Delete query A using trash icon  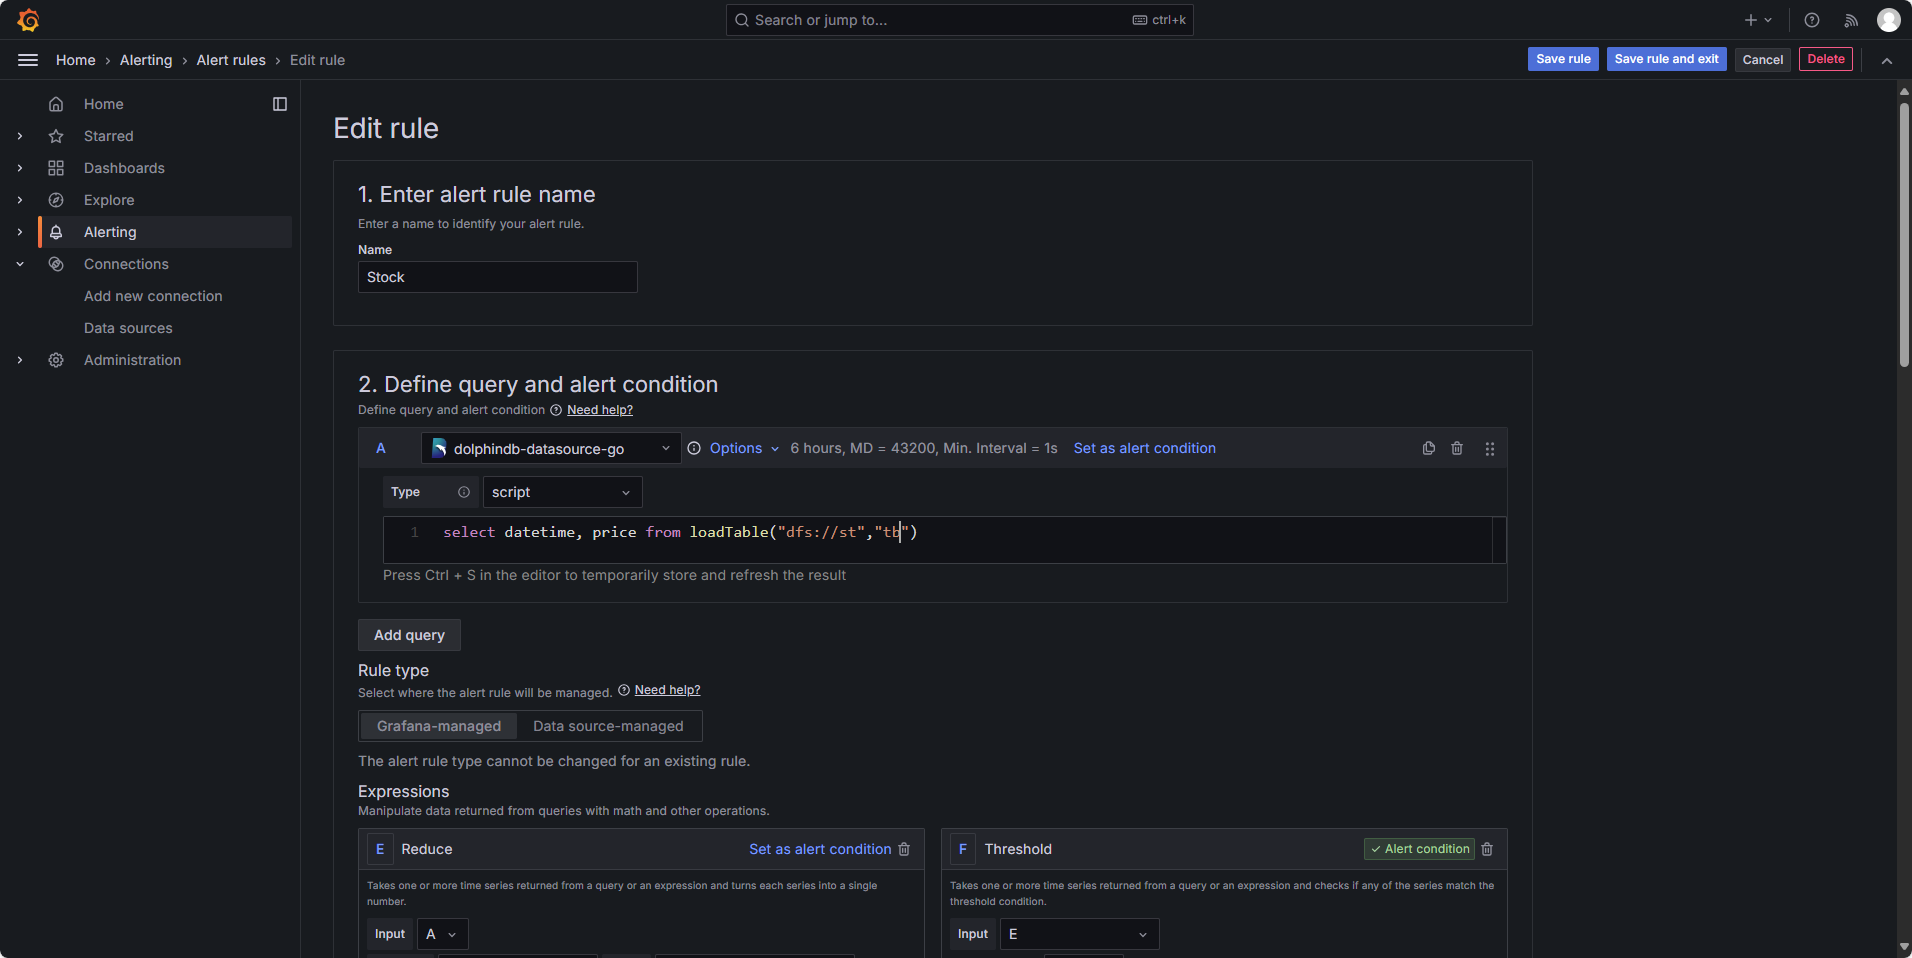[1457, 449]
